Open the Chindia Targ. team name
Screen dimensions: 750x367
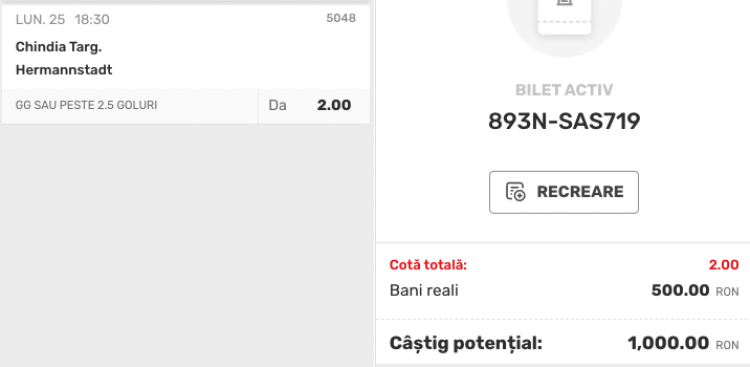(x=59, y=47)
